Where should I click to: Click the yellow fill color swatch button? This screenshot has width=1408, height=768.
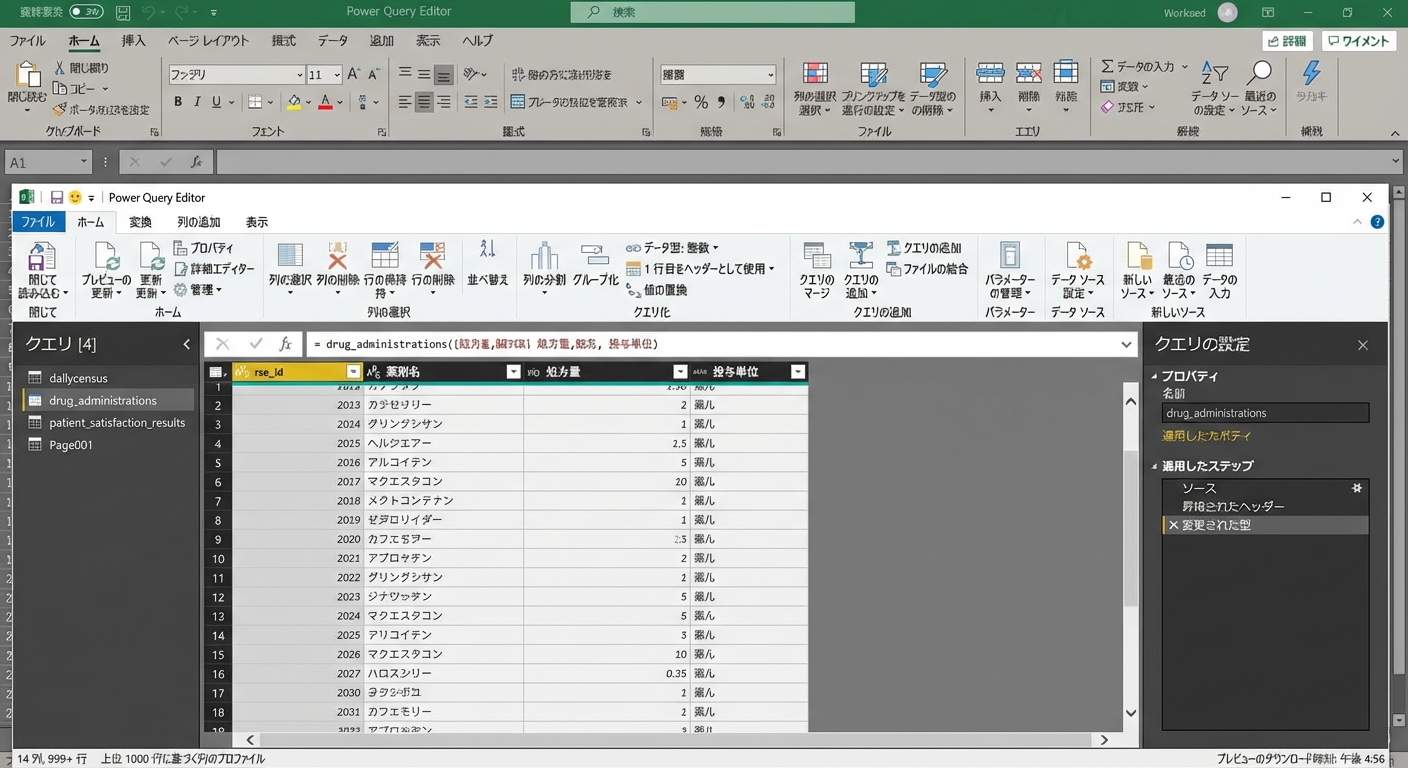click(x=294, y=102)
